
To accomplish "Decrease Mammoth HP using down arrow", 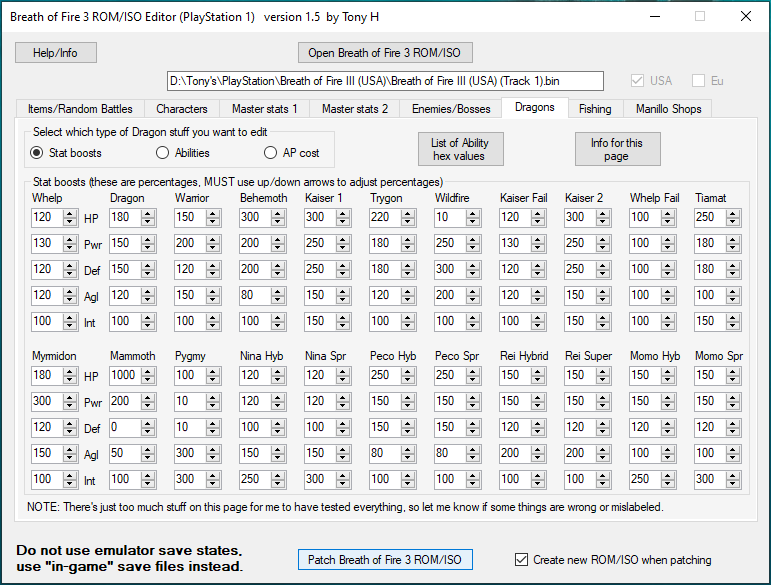I will pos(148,379).
